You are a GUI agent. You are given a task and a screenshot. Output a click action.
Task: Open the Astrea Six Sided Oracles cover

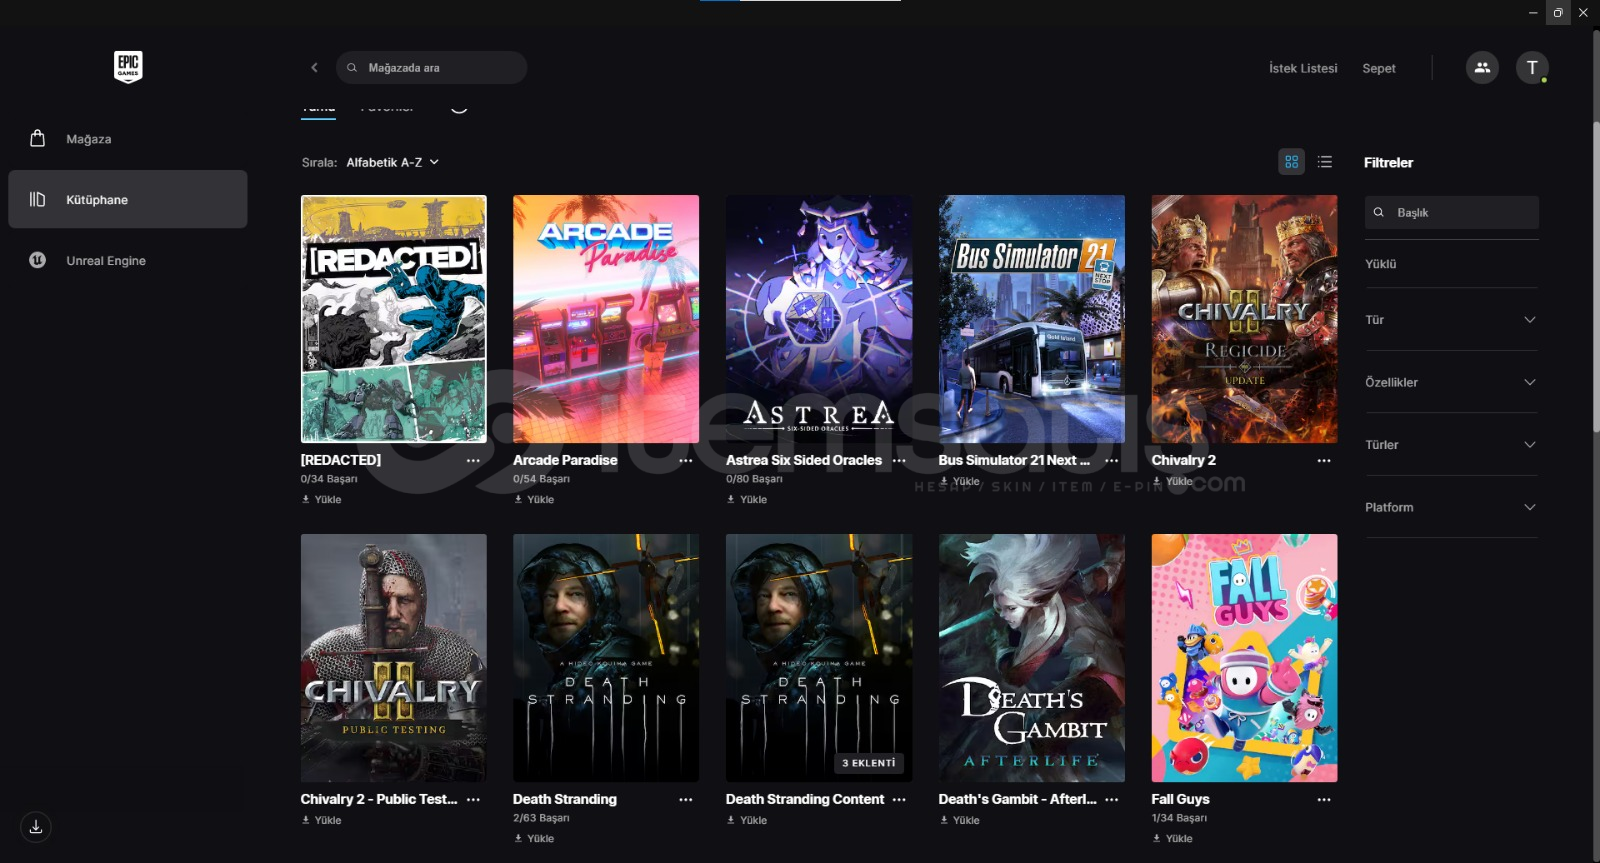[819, 319]
